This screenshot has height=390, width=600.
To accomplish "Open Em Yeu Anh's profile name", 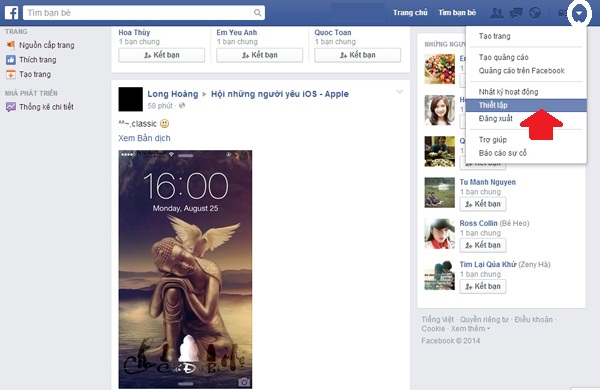I will (237, 33).
